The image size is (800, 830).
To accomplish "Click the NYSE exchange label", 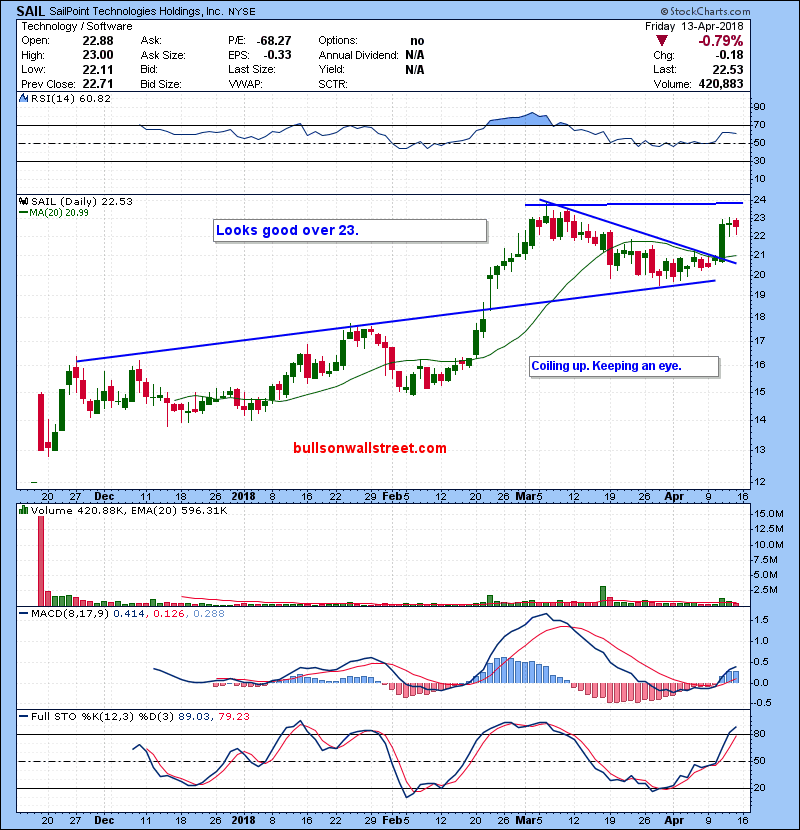I will point(242,12).
